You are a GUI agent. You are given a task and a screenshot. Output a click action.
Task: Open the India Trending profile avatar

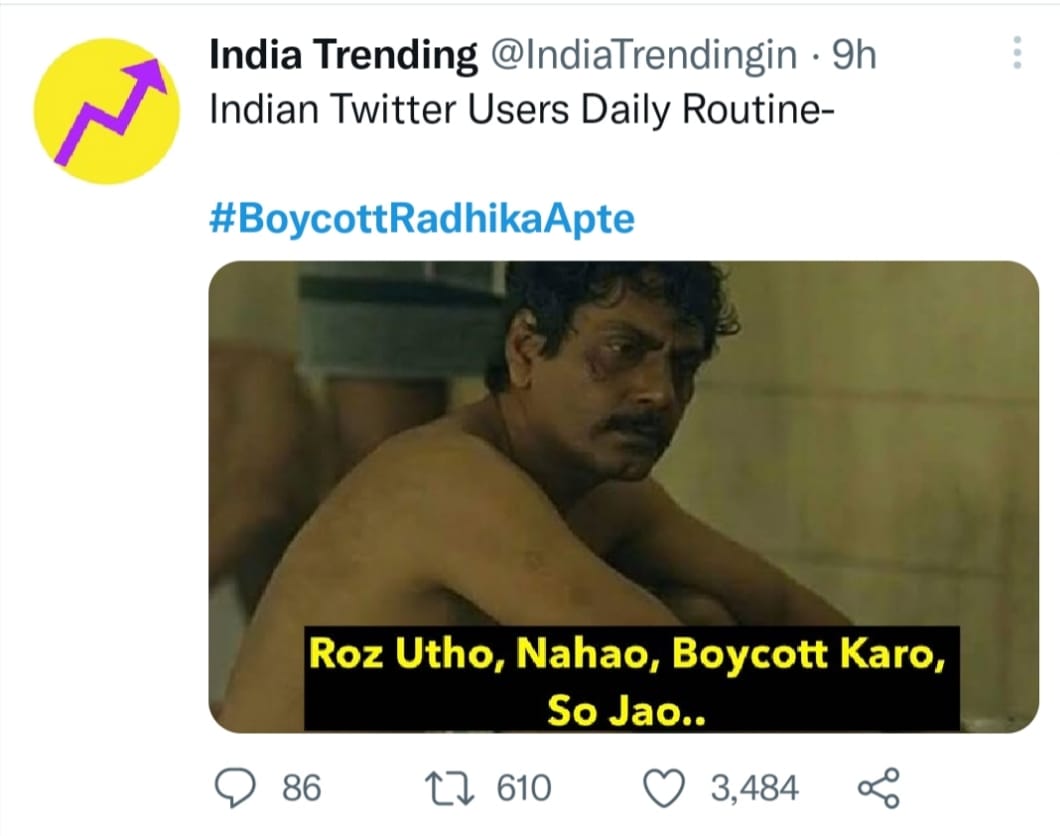point(107,112)
